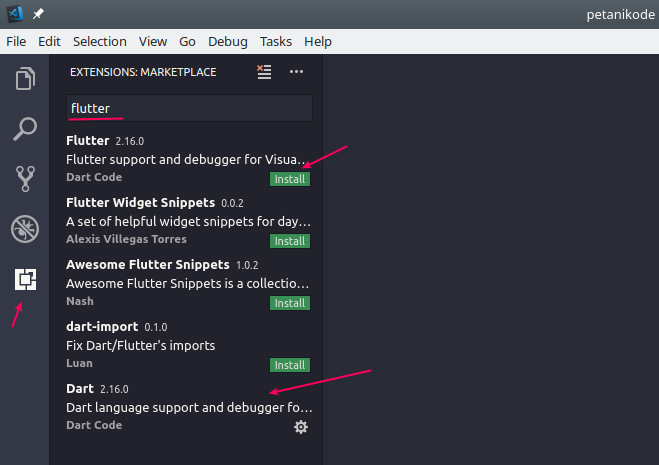Open the Debug menu in menu bar
659x465 pixels.
pos(228,42)
